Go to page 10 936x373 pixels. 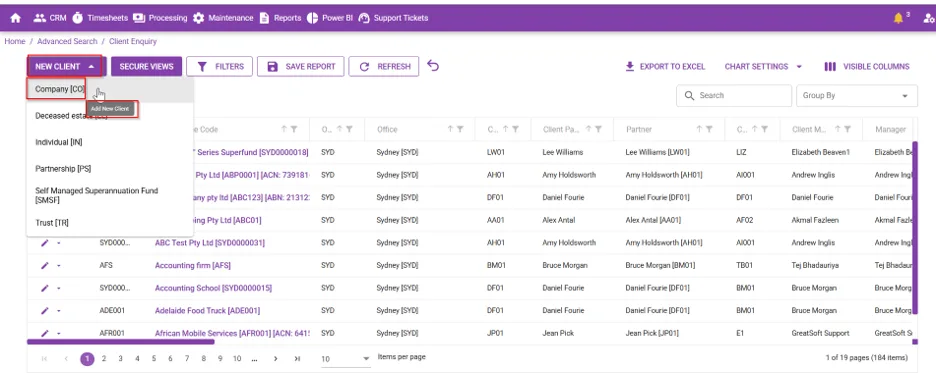(x=237, y=359)
